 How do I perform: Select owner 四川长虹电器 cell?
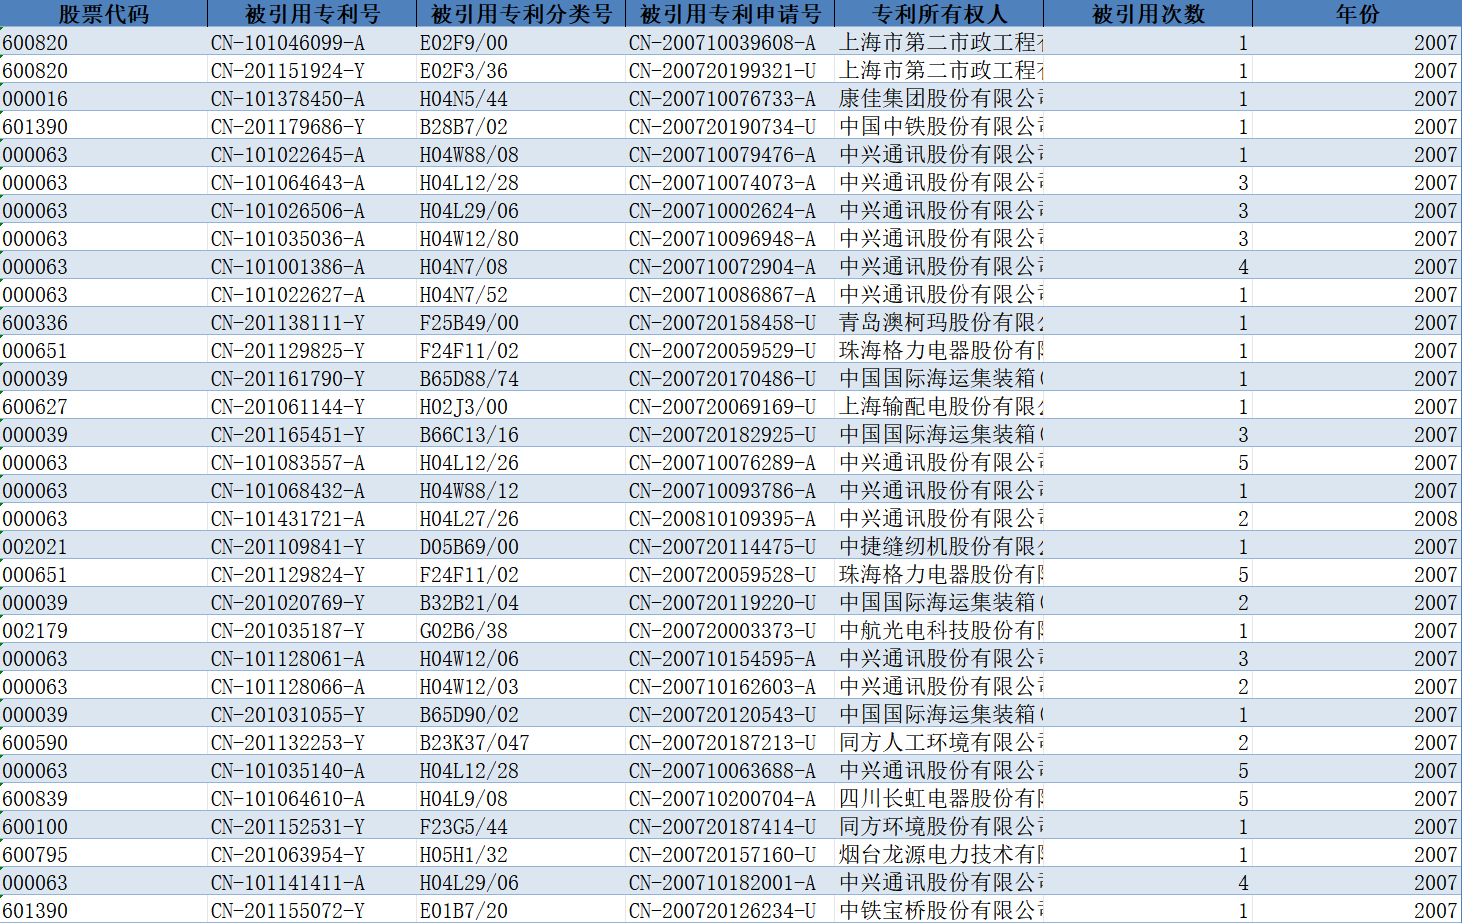tap(939, 799)
